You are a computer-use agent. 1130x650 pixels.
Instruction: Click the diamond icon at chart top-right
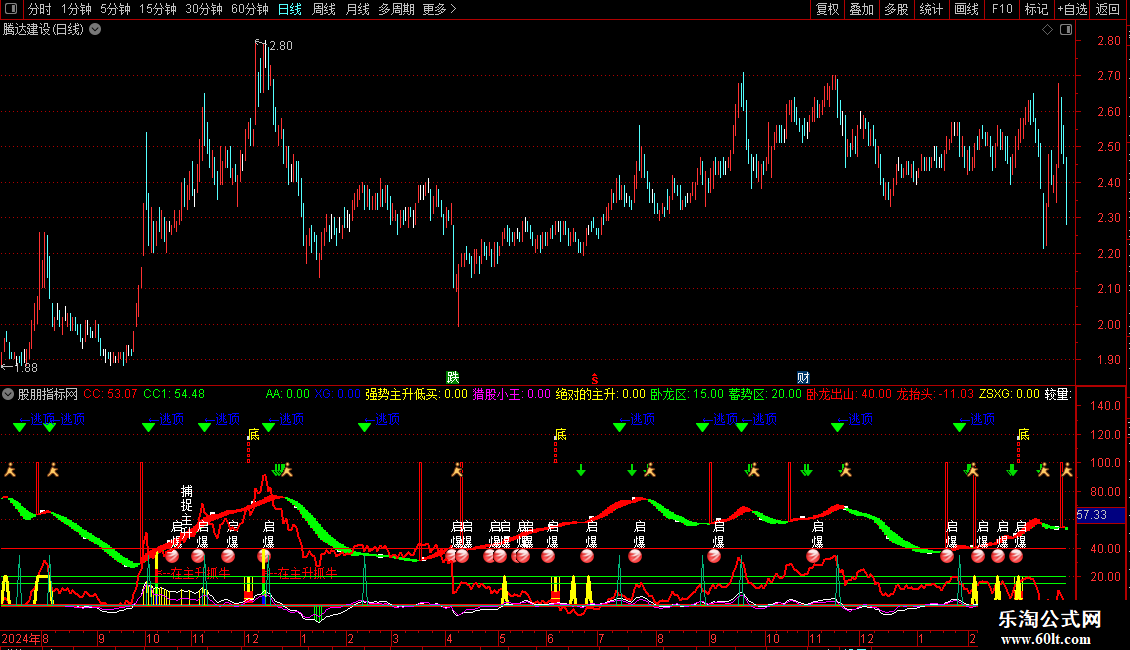(x=1047, y=30)
